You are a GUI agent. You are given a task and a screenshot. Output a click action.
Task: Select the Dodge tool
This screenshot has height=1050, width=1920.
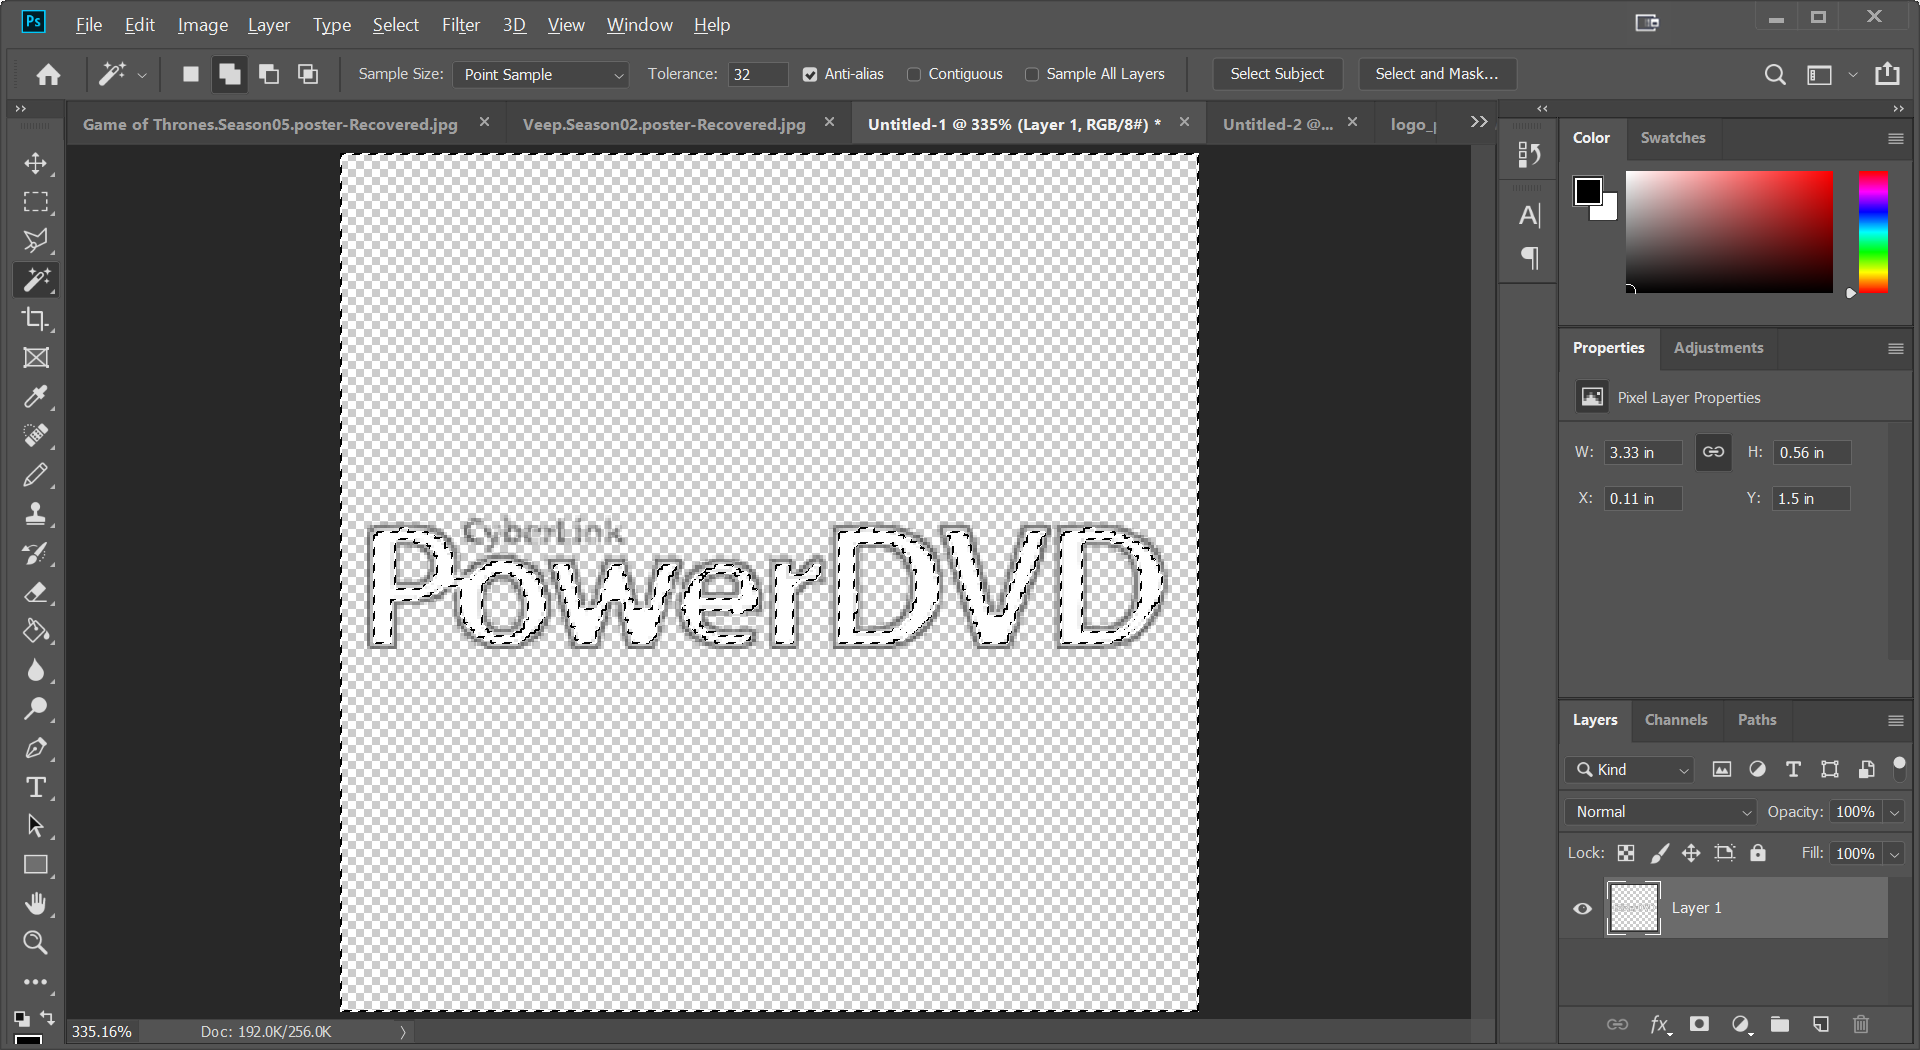(36, 709)
